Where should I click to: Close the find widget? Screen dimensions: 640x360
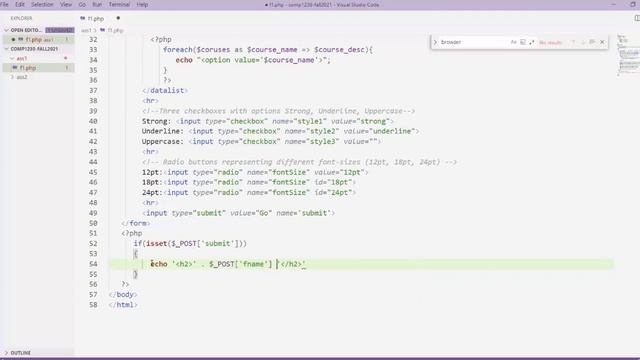pyautogui.click(x=602, y=42)
